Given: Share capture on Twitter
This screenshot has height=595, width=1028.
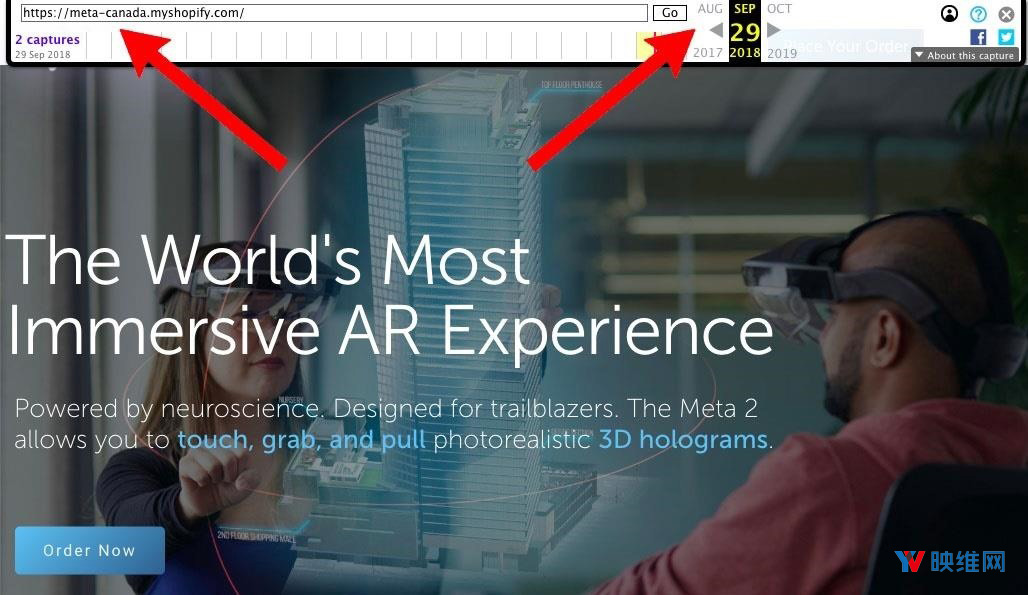Looking at the screenshot, I should point(1006,37).
